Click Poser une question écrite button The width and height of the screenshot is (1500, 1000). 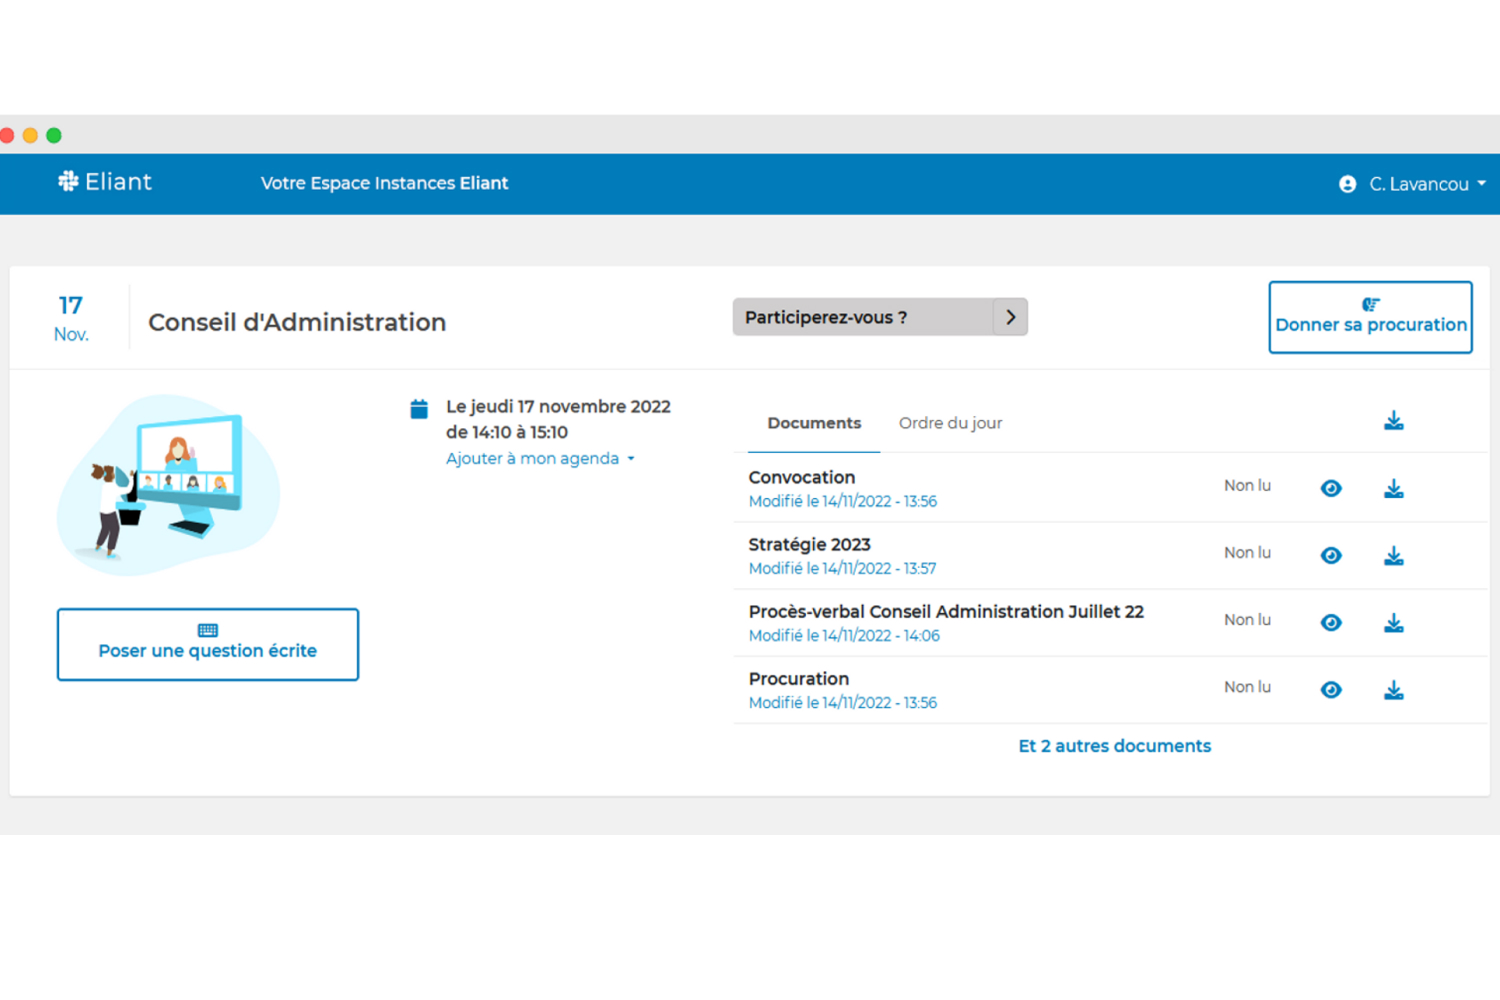tap(208, 644)
